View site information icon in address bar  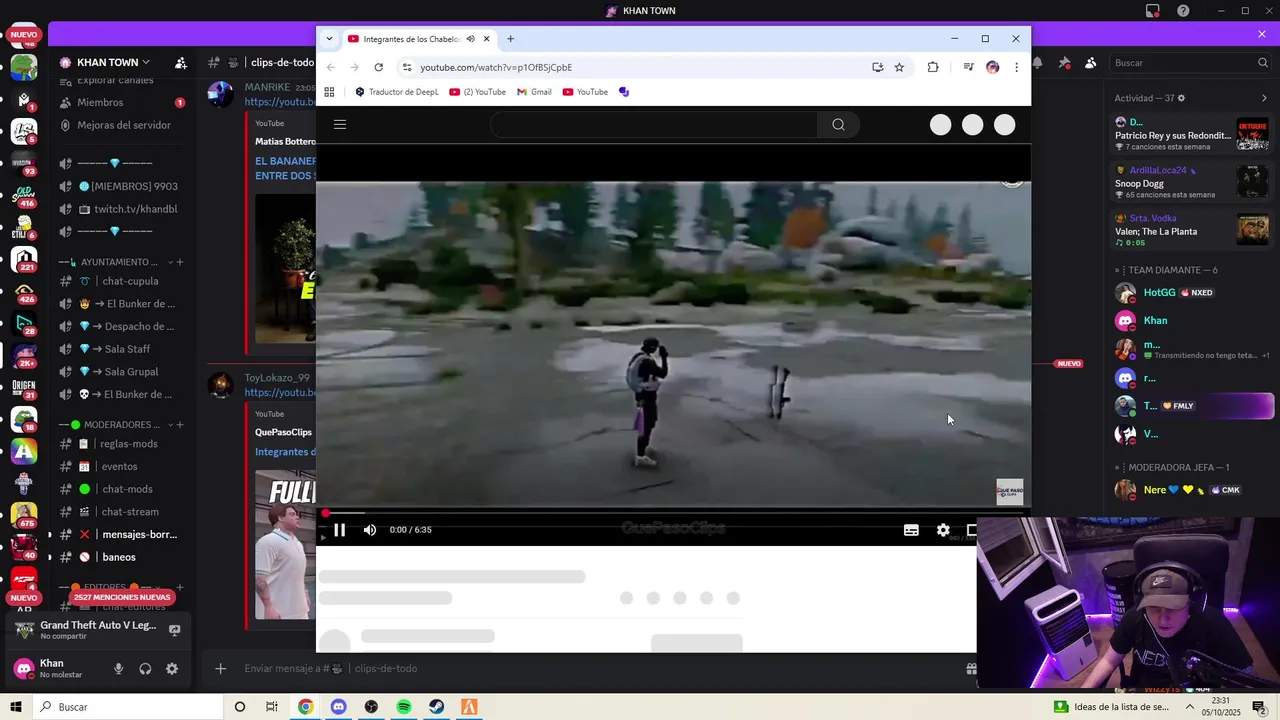click(x=406, y=67)
